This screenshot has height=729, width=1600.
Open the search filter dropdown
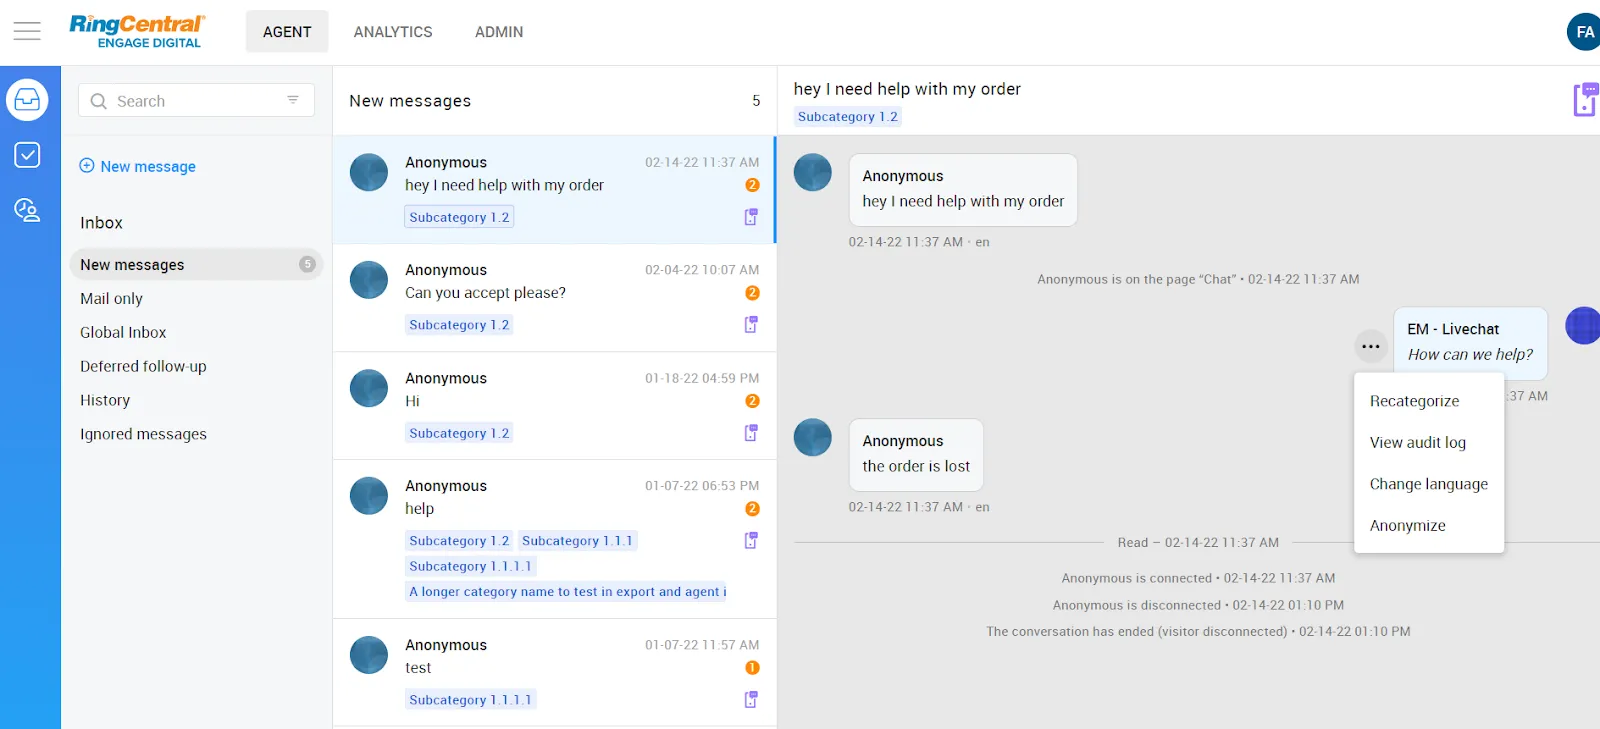pyautogui.click(x=293, y=100)
